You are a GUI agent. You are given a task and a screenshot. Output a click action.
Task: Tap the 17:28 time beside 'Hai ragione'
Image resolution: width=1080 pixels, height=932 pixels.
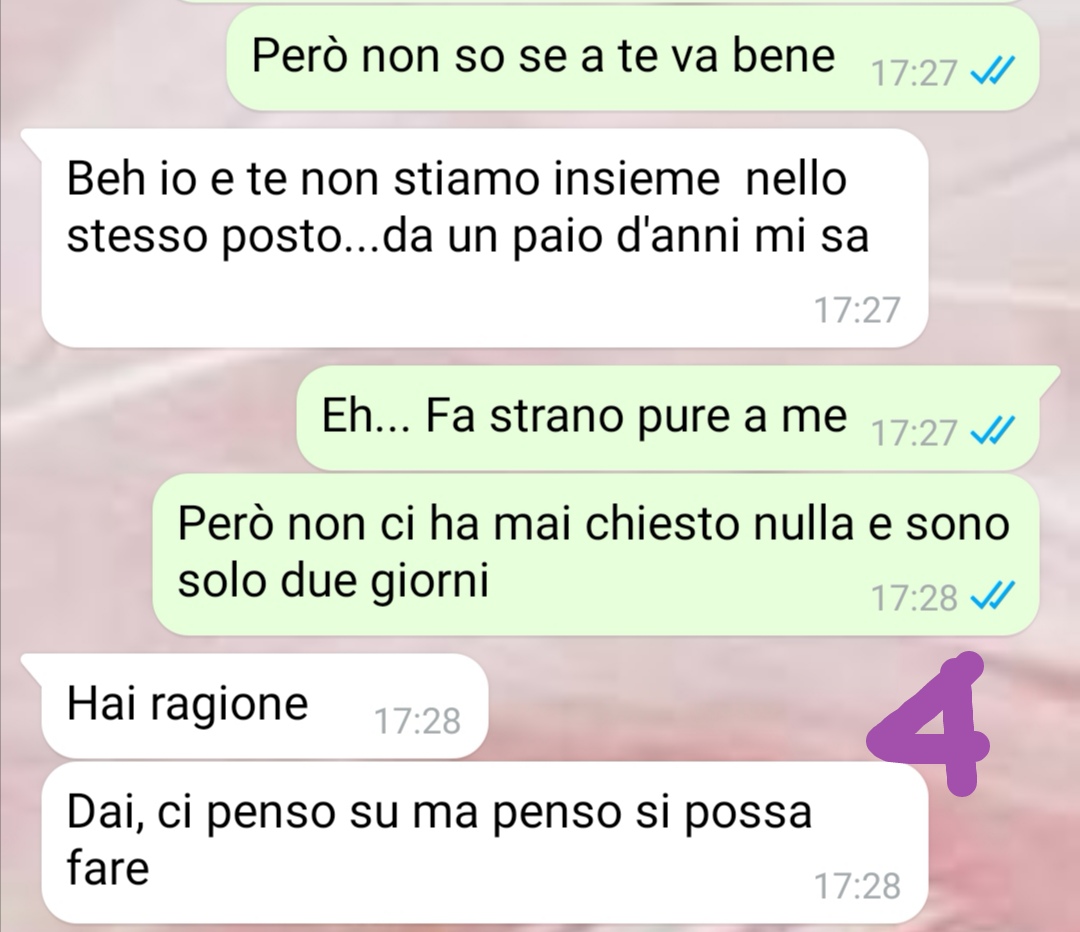417,721
